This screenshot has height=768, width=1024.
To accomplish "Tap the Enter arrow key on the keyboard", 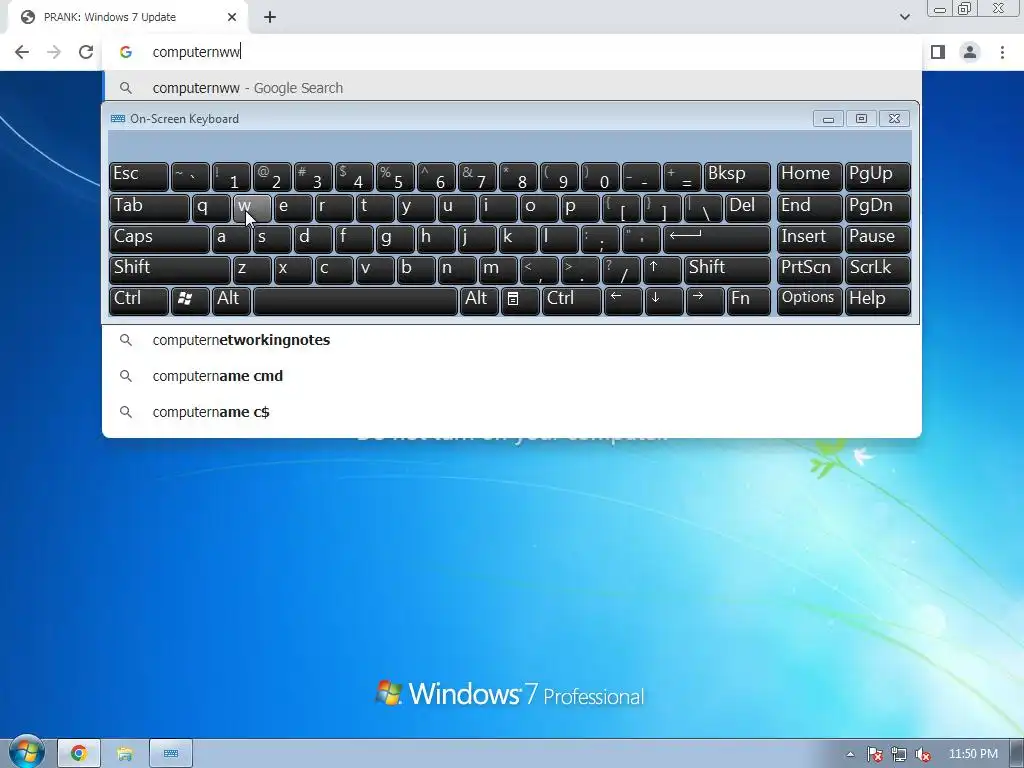I will click(716, 239).
